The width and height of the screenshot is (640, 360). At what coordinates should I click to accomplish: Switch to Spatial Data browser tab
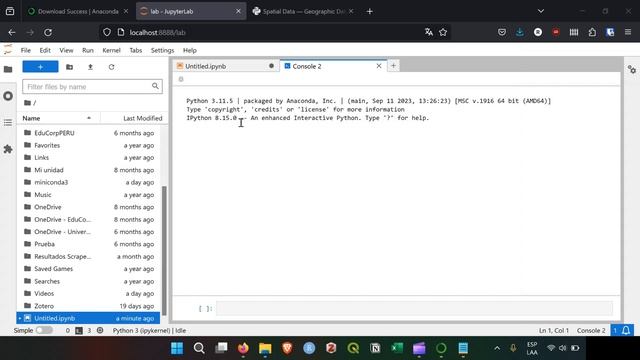(303, 11)
